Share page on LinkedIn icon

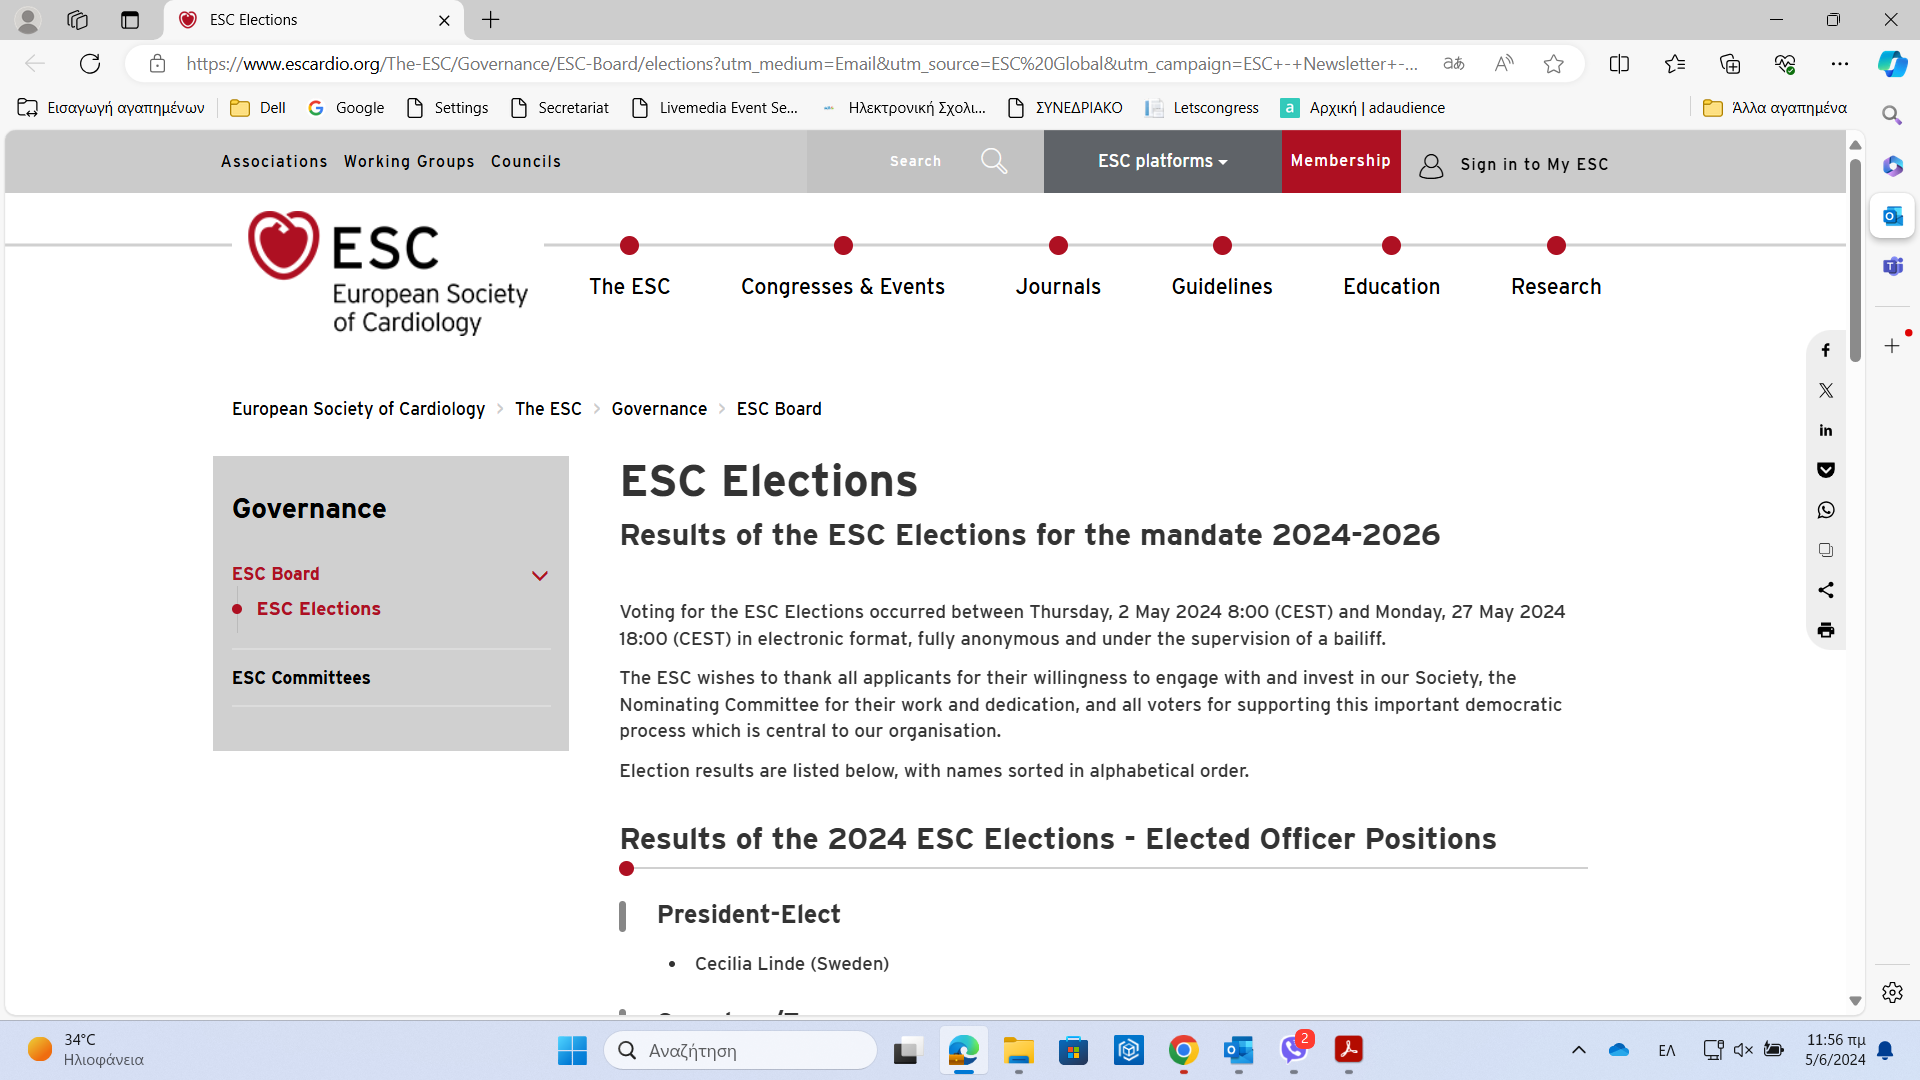pyautogui.click(x=1825, y=430)
